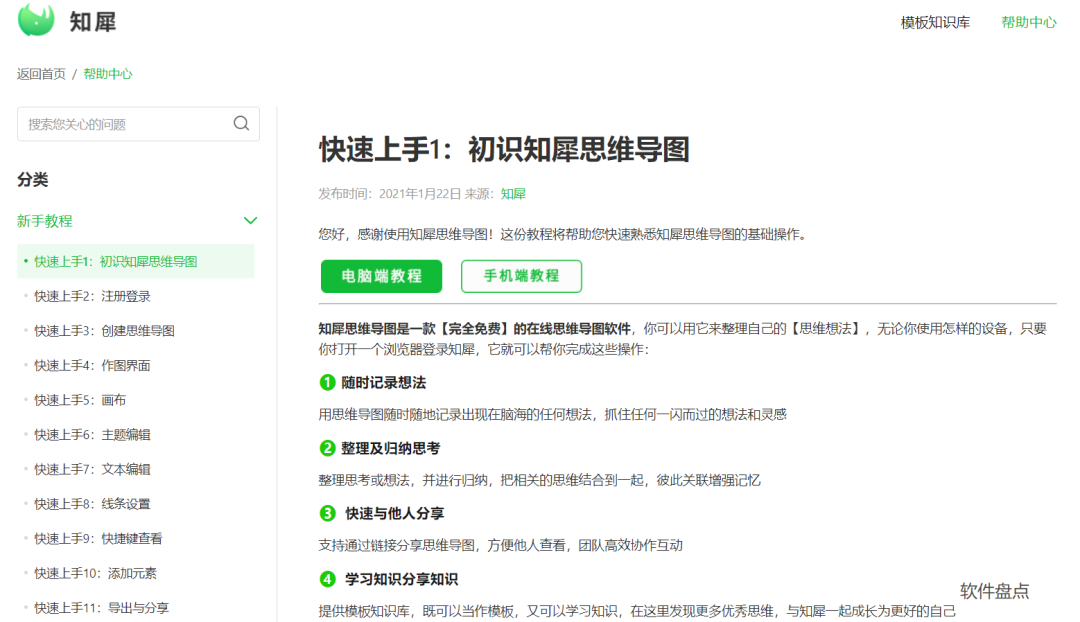Switch to the 电脑端教程 tab
Image resolution: width=1080 pixels, height=622 pixels.
point(382,276)
